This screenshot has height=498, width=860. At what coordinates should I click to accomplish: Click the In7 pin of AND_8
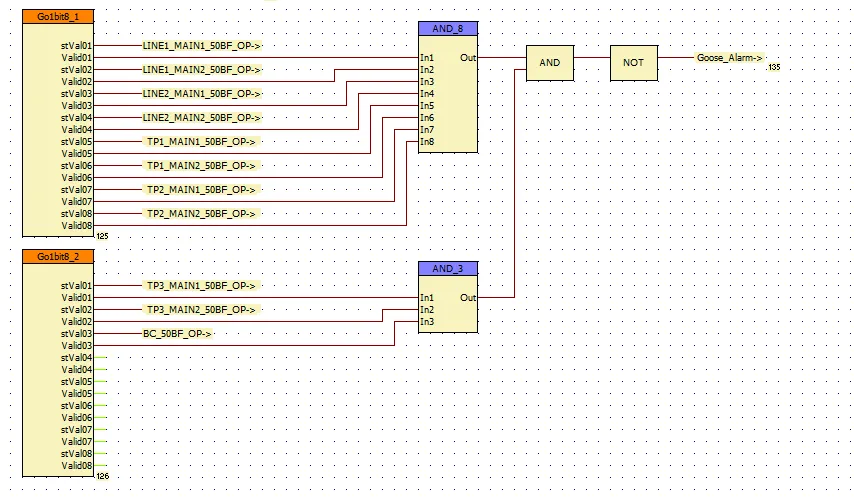coord(427,130)
